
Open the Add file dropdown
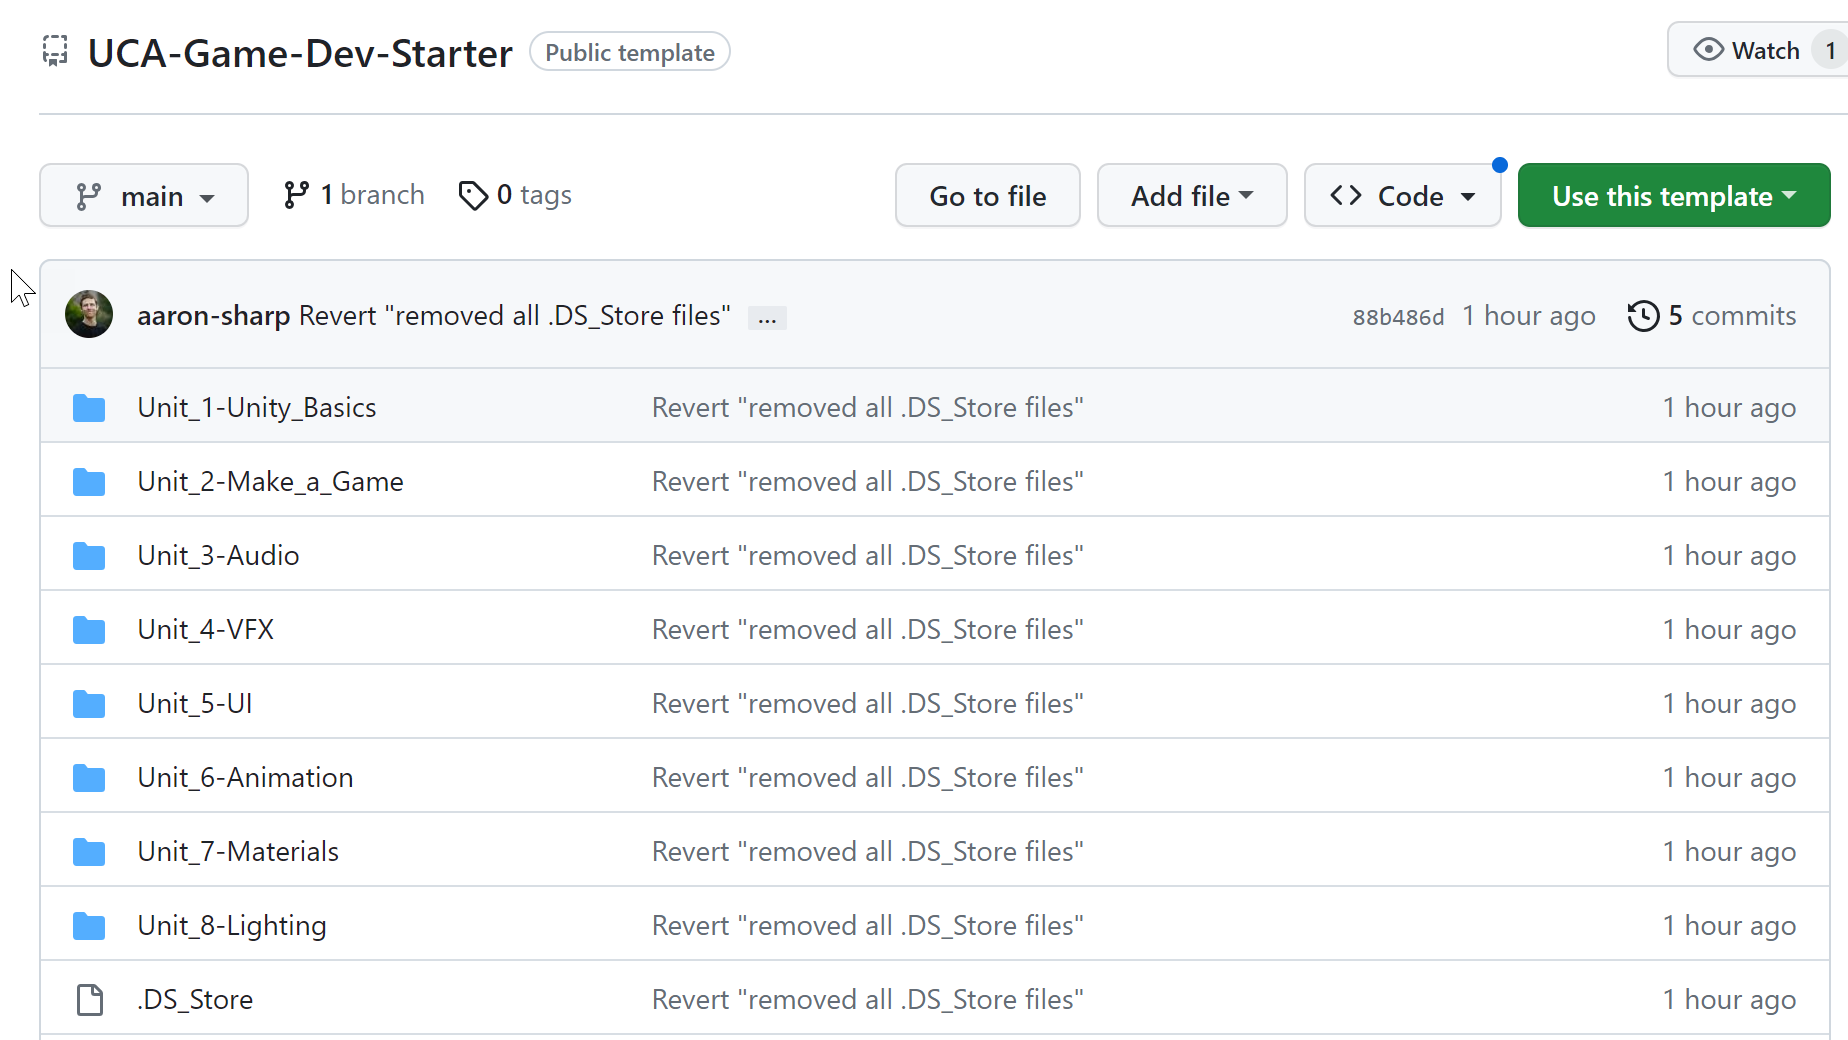[x=1191, y=196]
